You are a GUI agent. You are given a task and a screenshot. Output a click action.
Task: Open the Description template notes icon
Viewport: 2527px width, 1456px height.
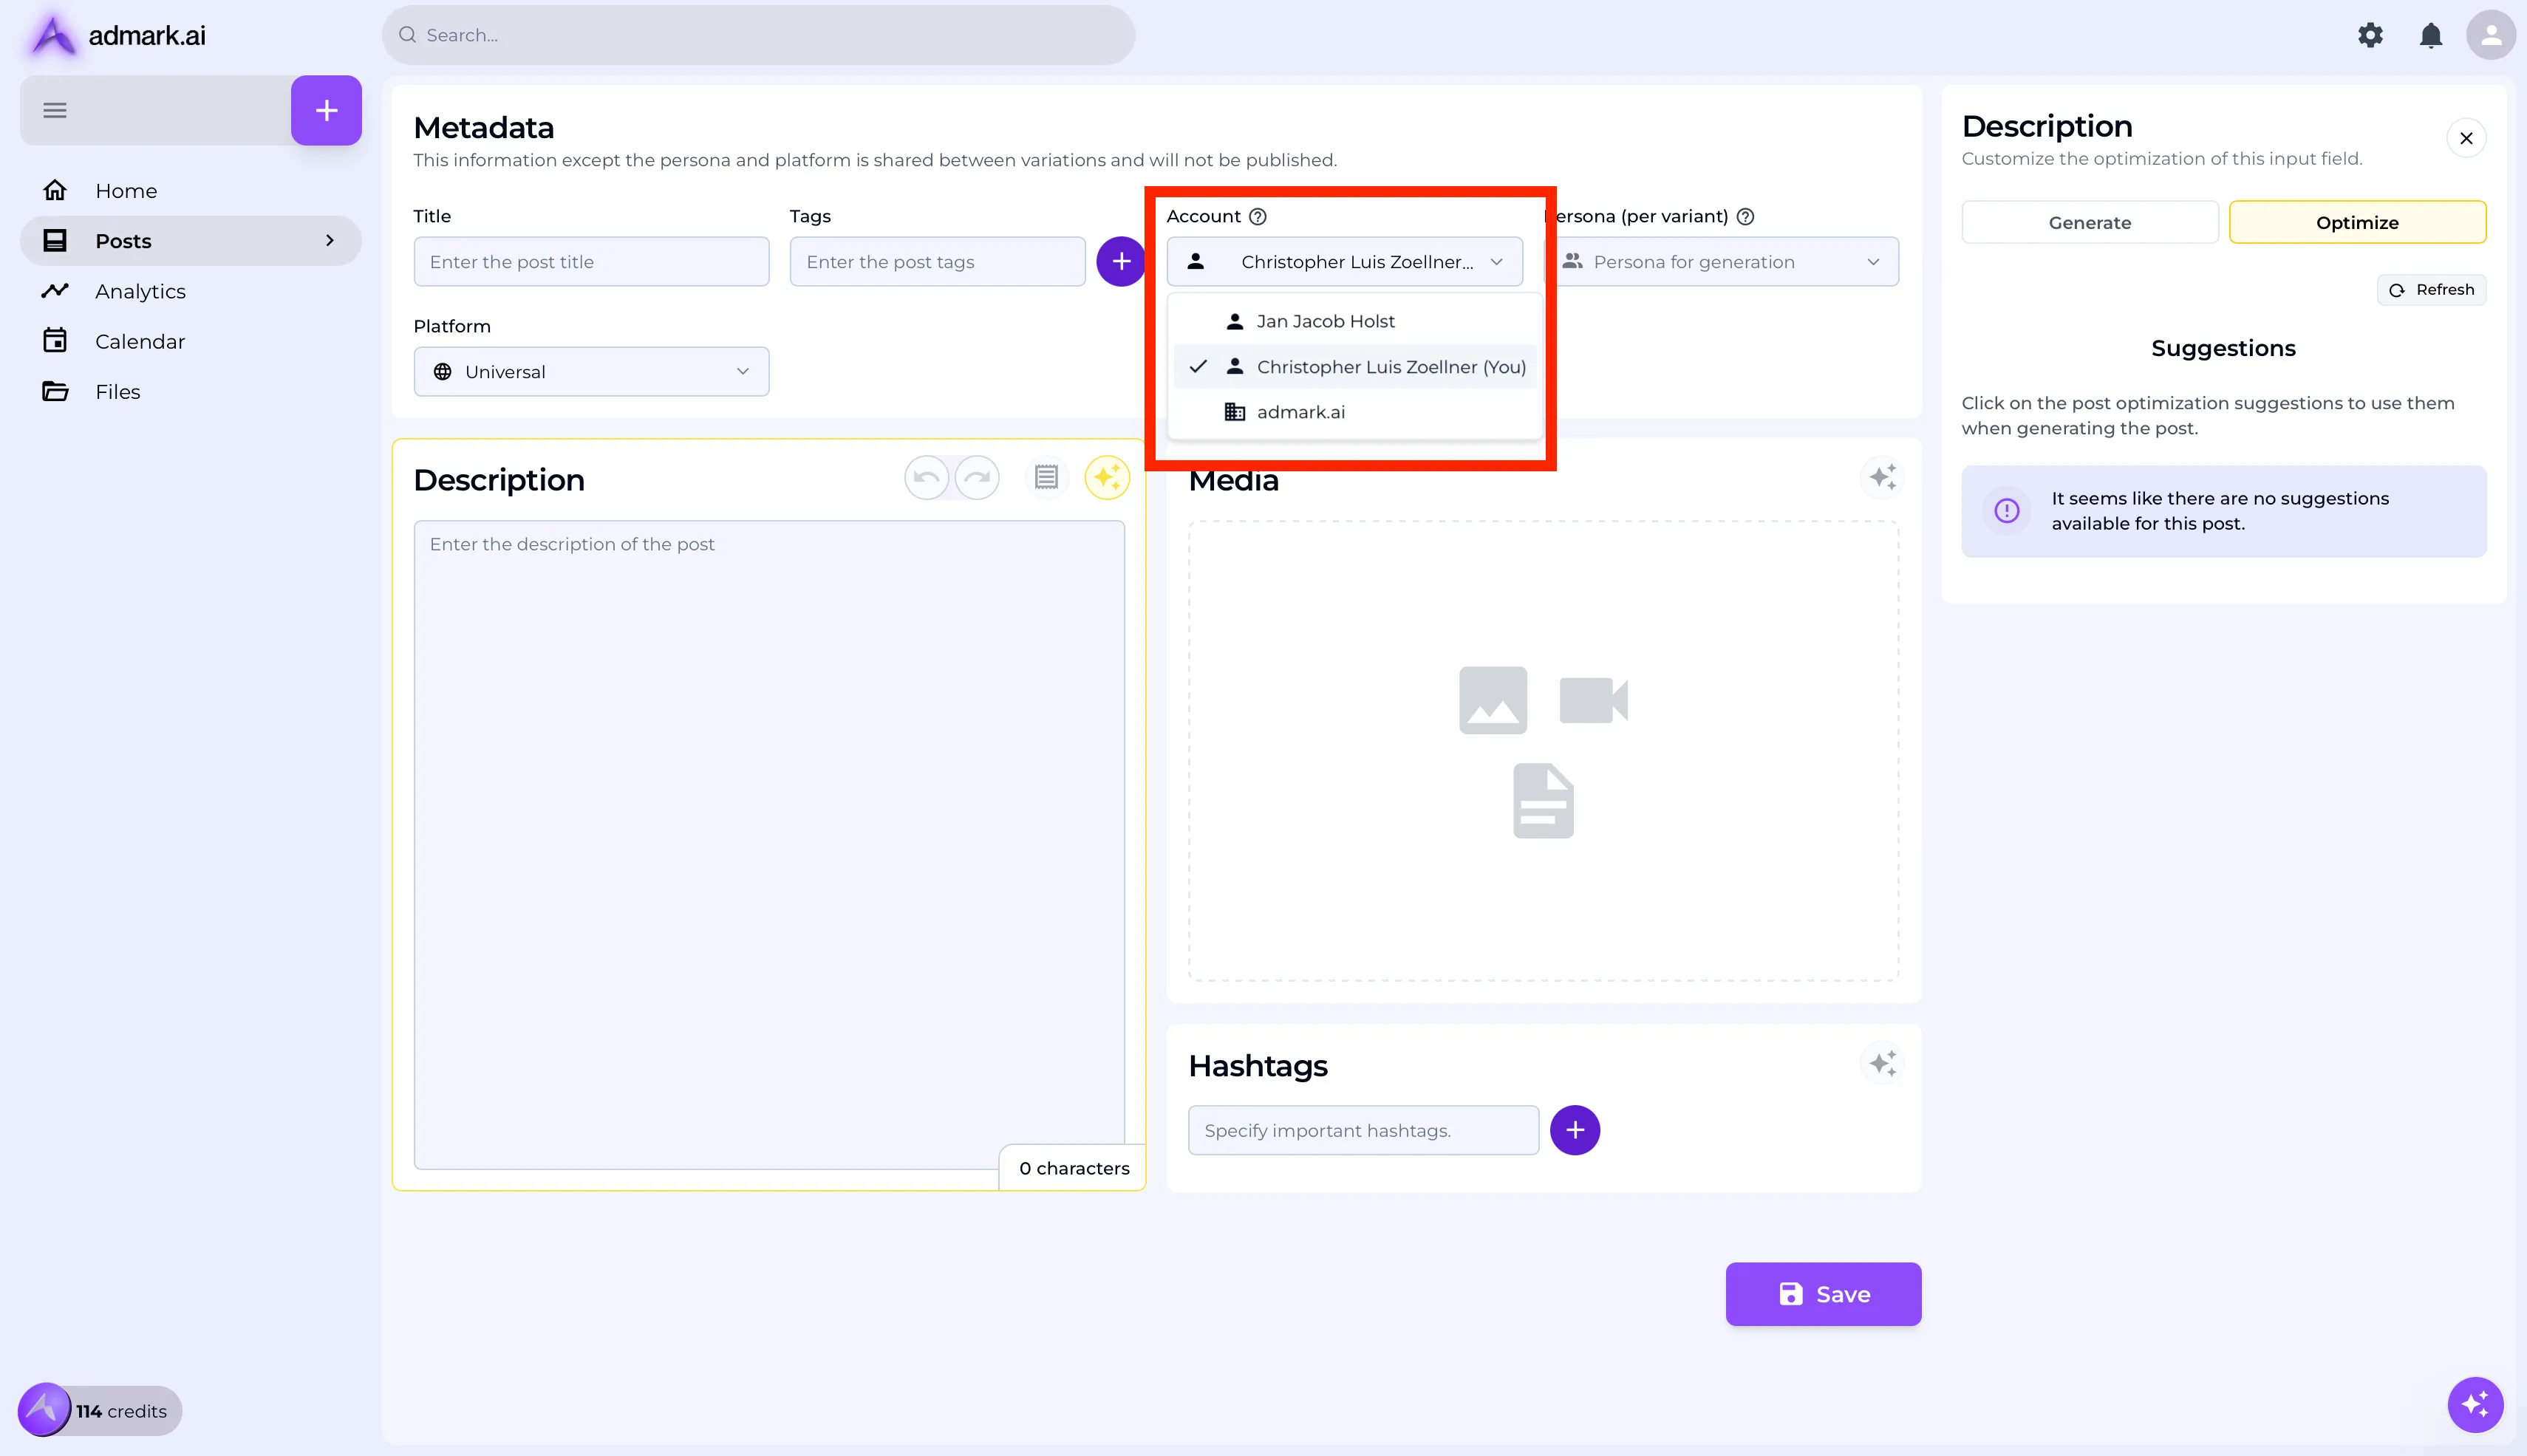pos(1046,478)
